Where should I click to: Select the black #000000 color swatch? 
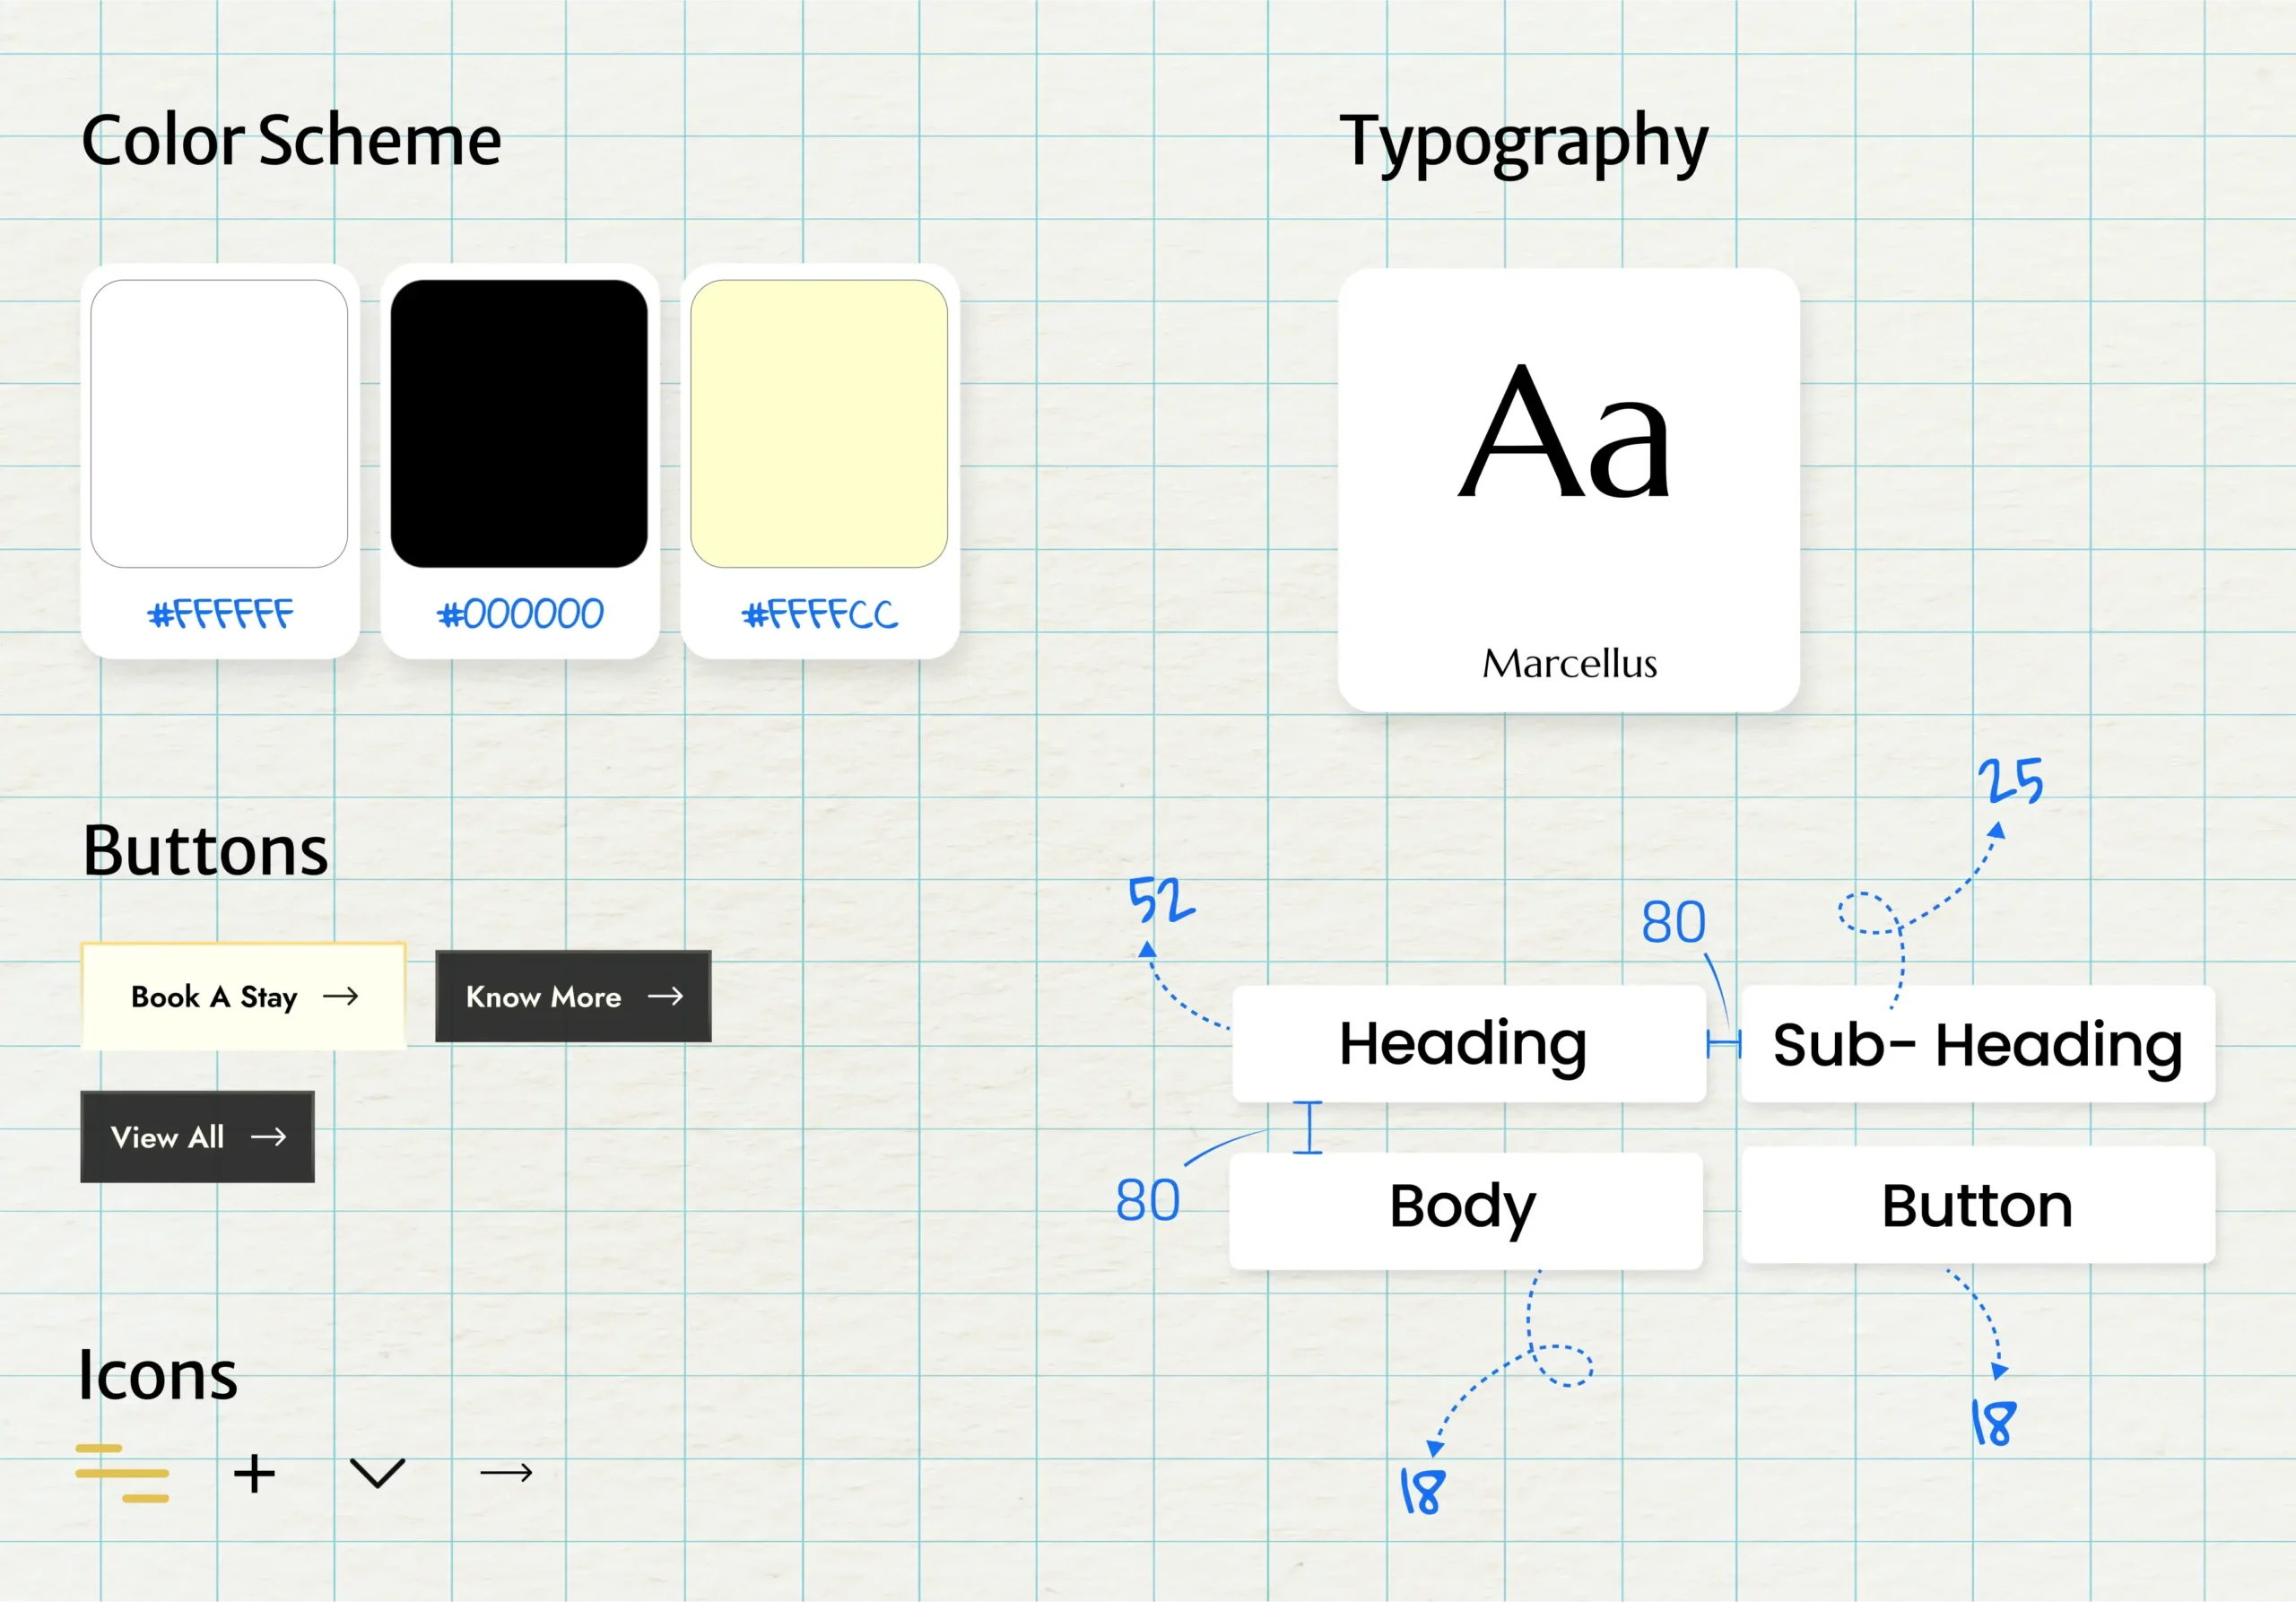519,423
